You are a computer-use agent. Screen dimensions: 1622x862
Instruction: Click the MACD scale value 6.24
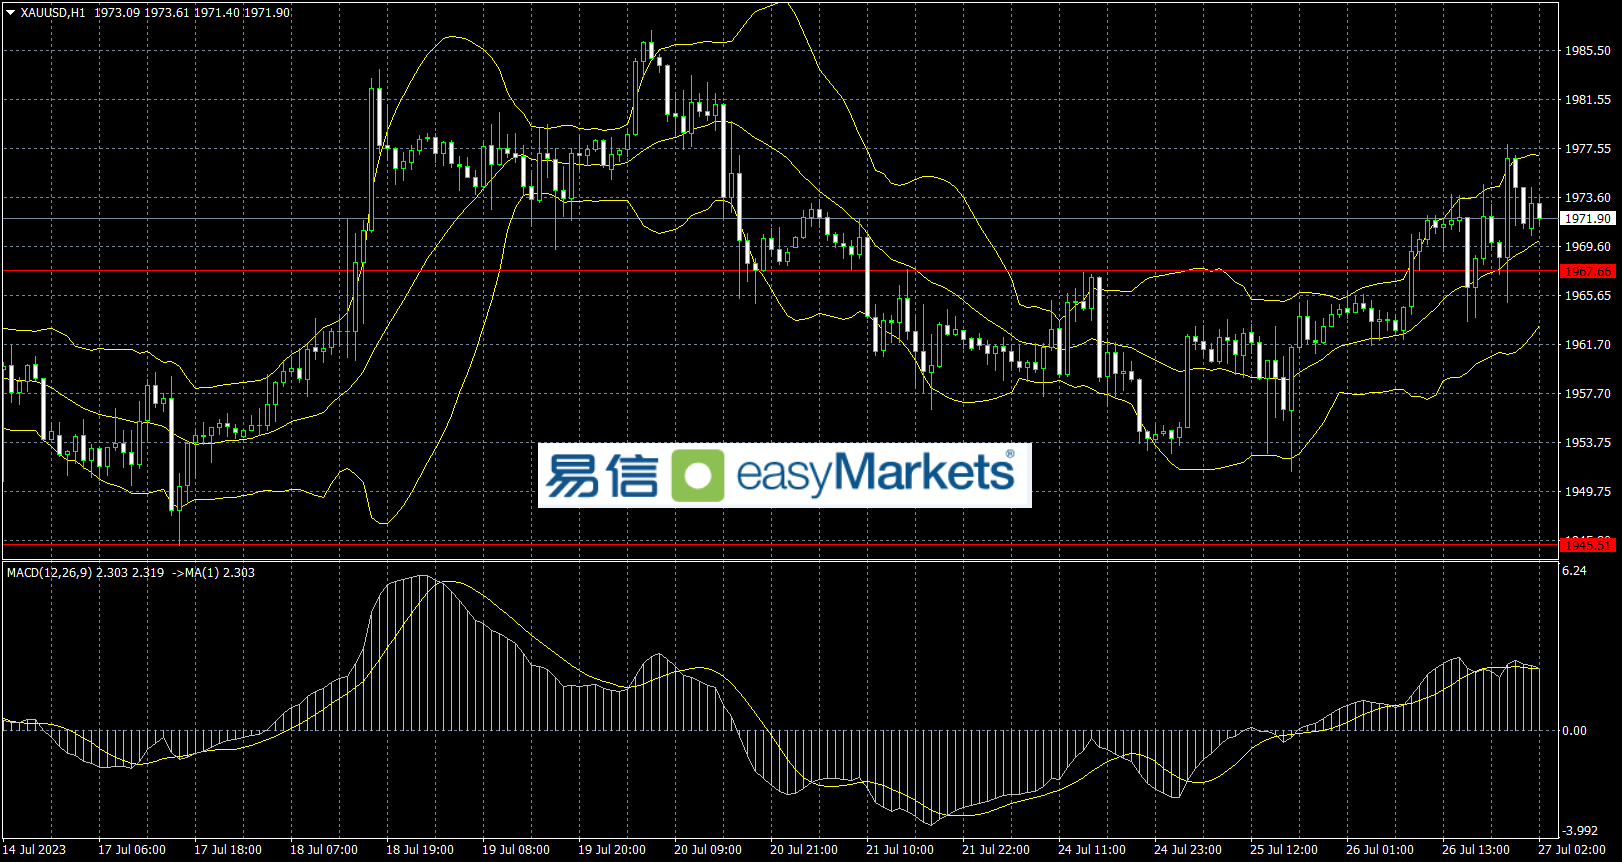[1575, 571]
